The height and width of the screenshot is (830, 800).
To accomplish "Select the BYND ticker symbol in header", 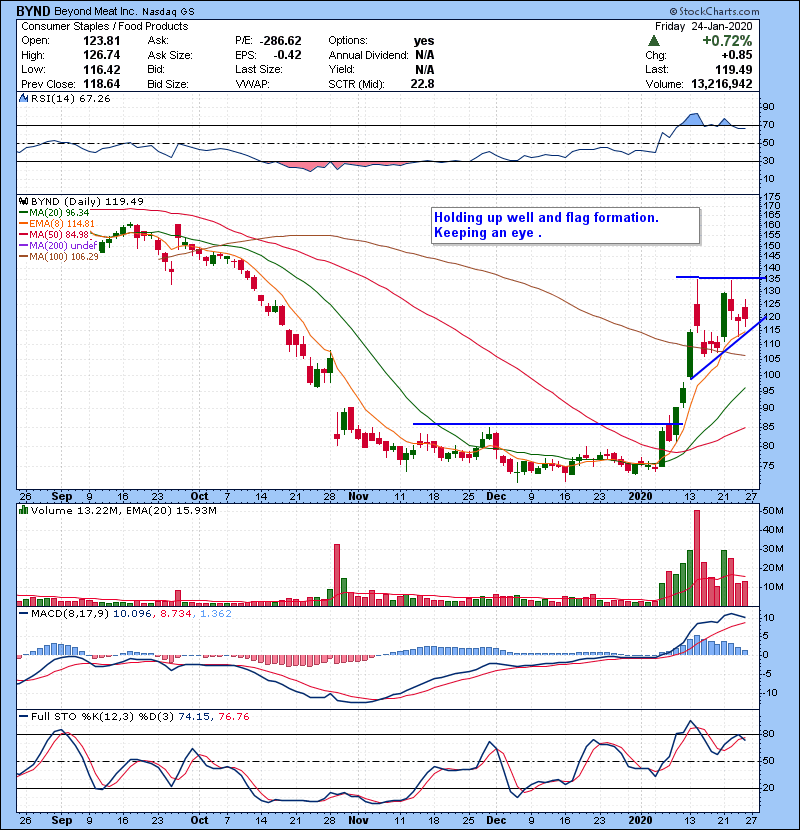I will [33, 11].
